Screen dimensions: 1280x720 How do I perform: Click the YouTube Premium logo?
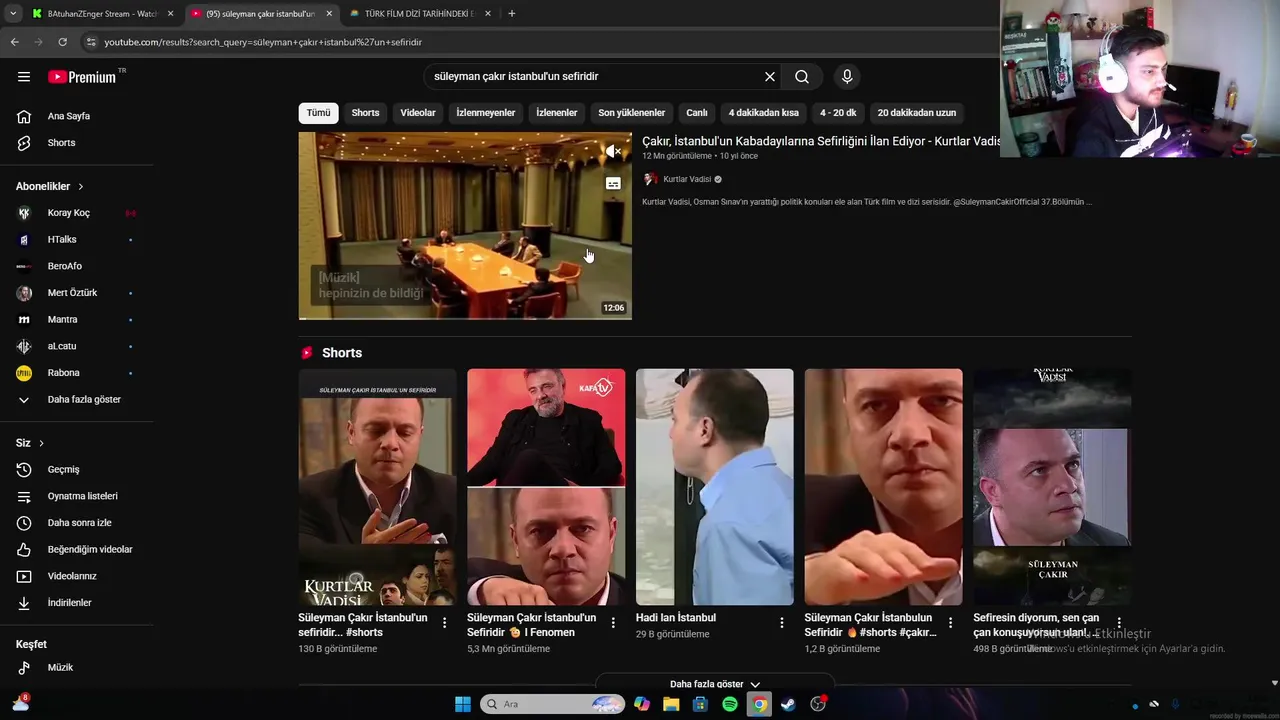tap(82, 77)
